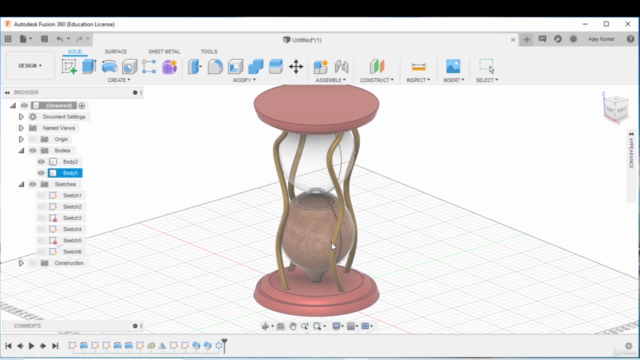Click the Measure inspect icon
640x360 pixels.
click(x=419, y=66)
